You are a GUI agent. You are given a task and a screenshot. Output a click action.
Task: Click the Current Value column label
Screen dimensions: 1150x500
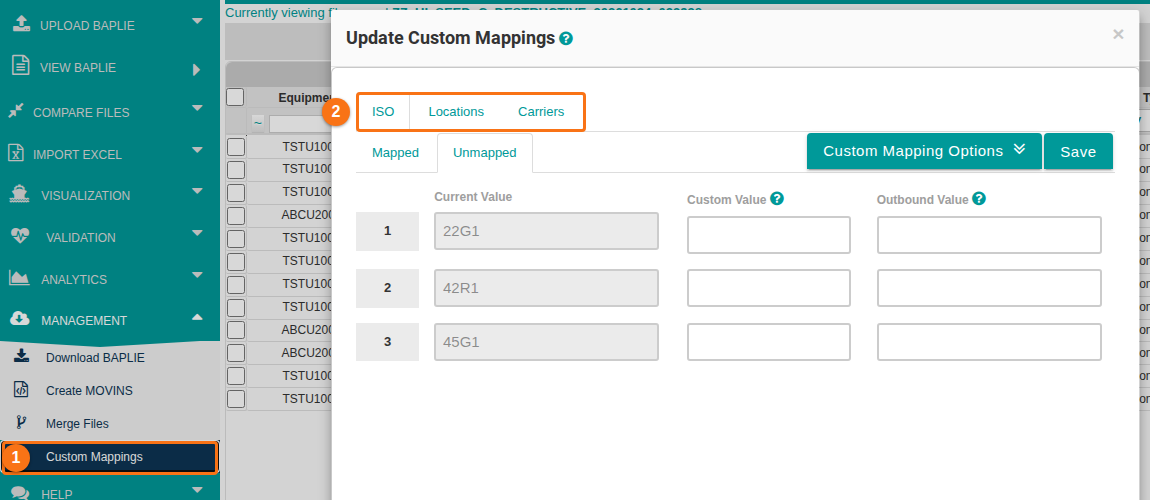point(473,196)
